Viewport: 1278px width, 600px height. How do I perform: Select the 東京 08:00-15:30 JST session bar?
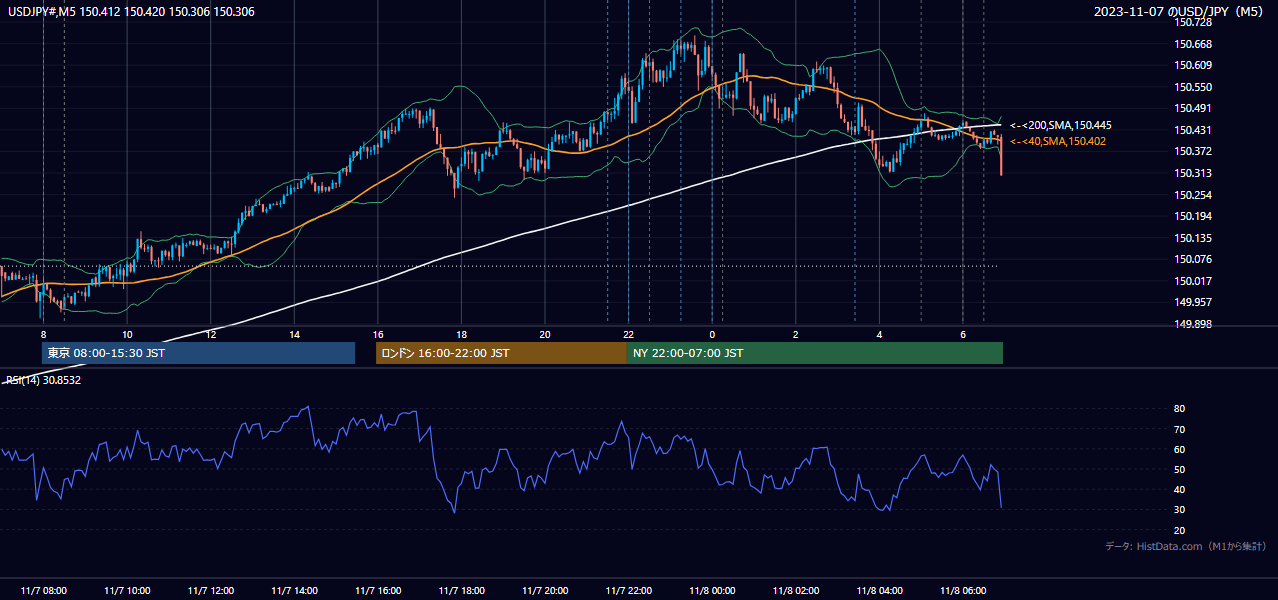(x=198, y=353)
